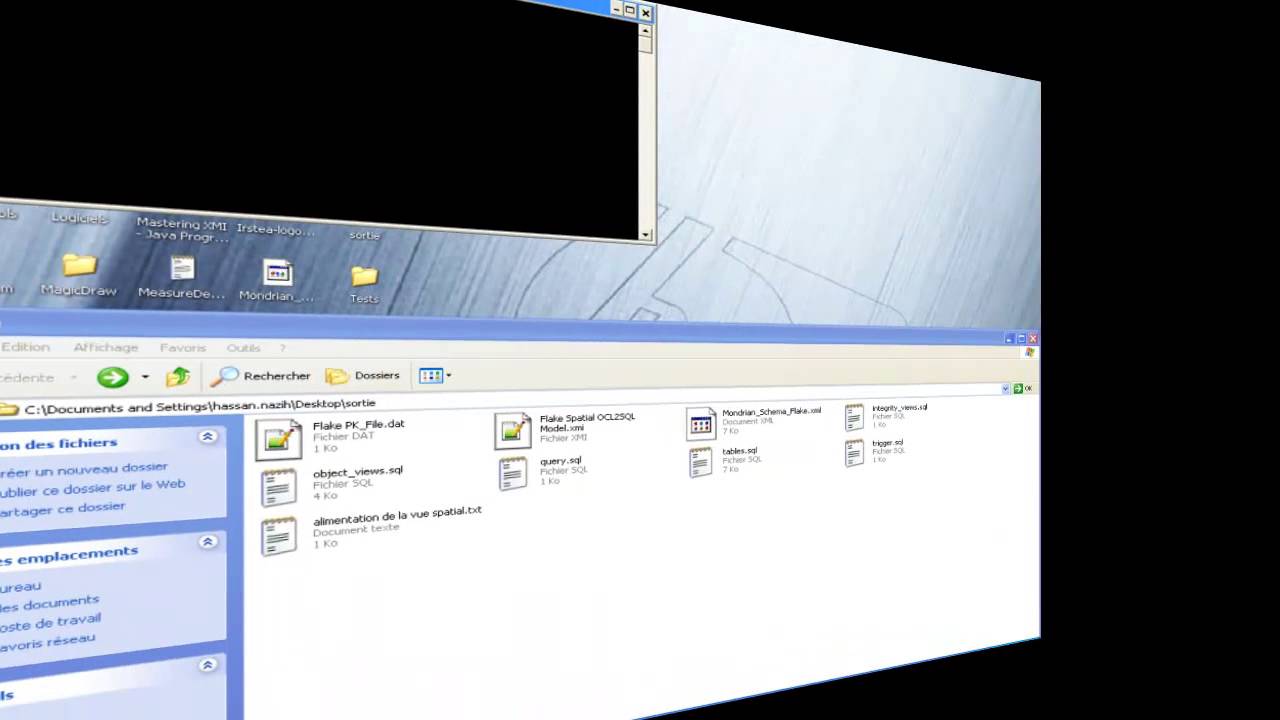Select the MagicDraw folder on the desktop
The image size is (1280, 720).
[x=79, y=265]
